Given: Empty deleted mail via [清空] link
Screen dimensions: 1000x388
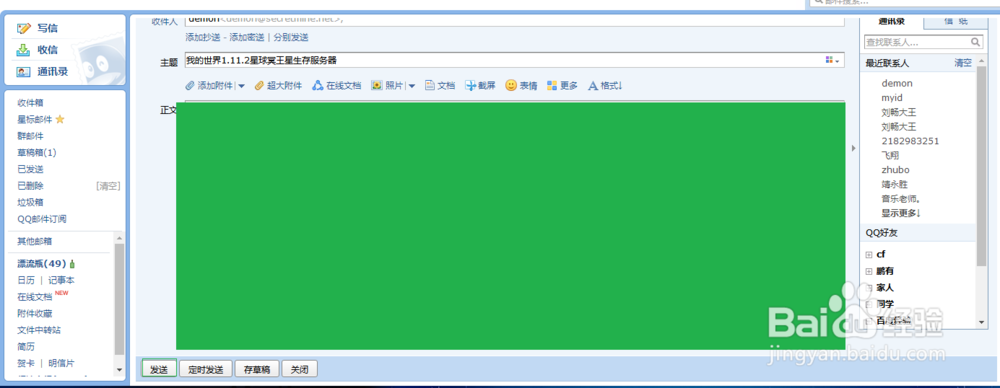Looking at the screenshot, I should 108,186.
